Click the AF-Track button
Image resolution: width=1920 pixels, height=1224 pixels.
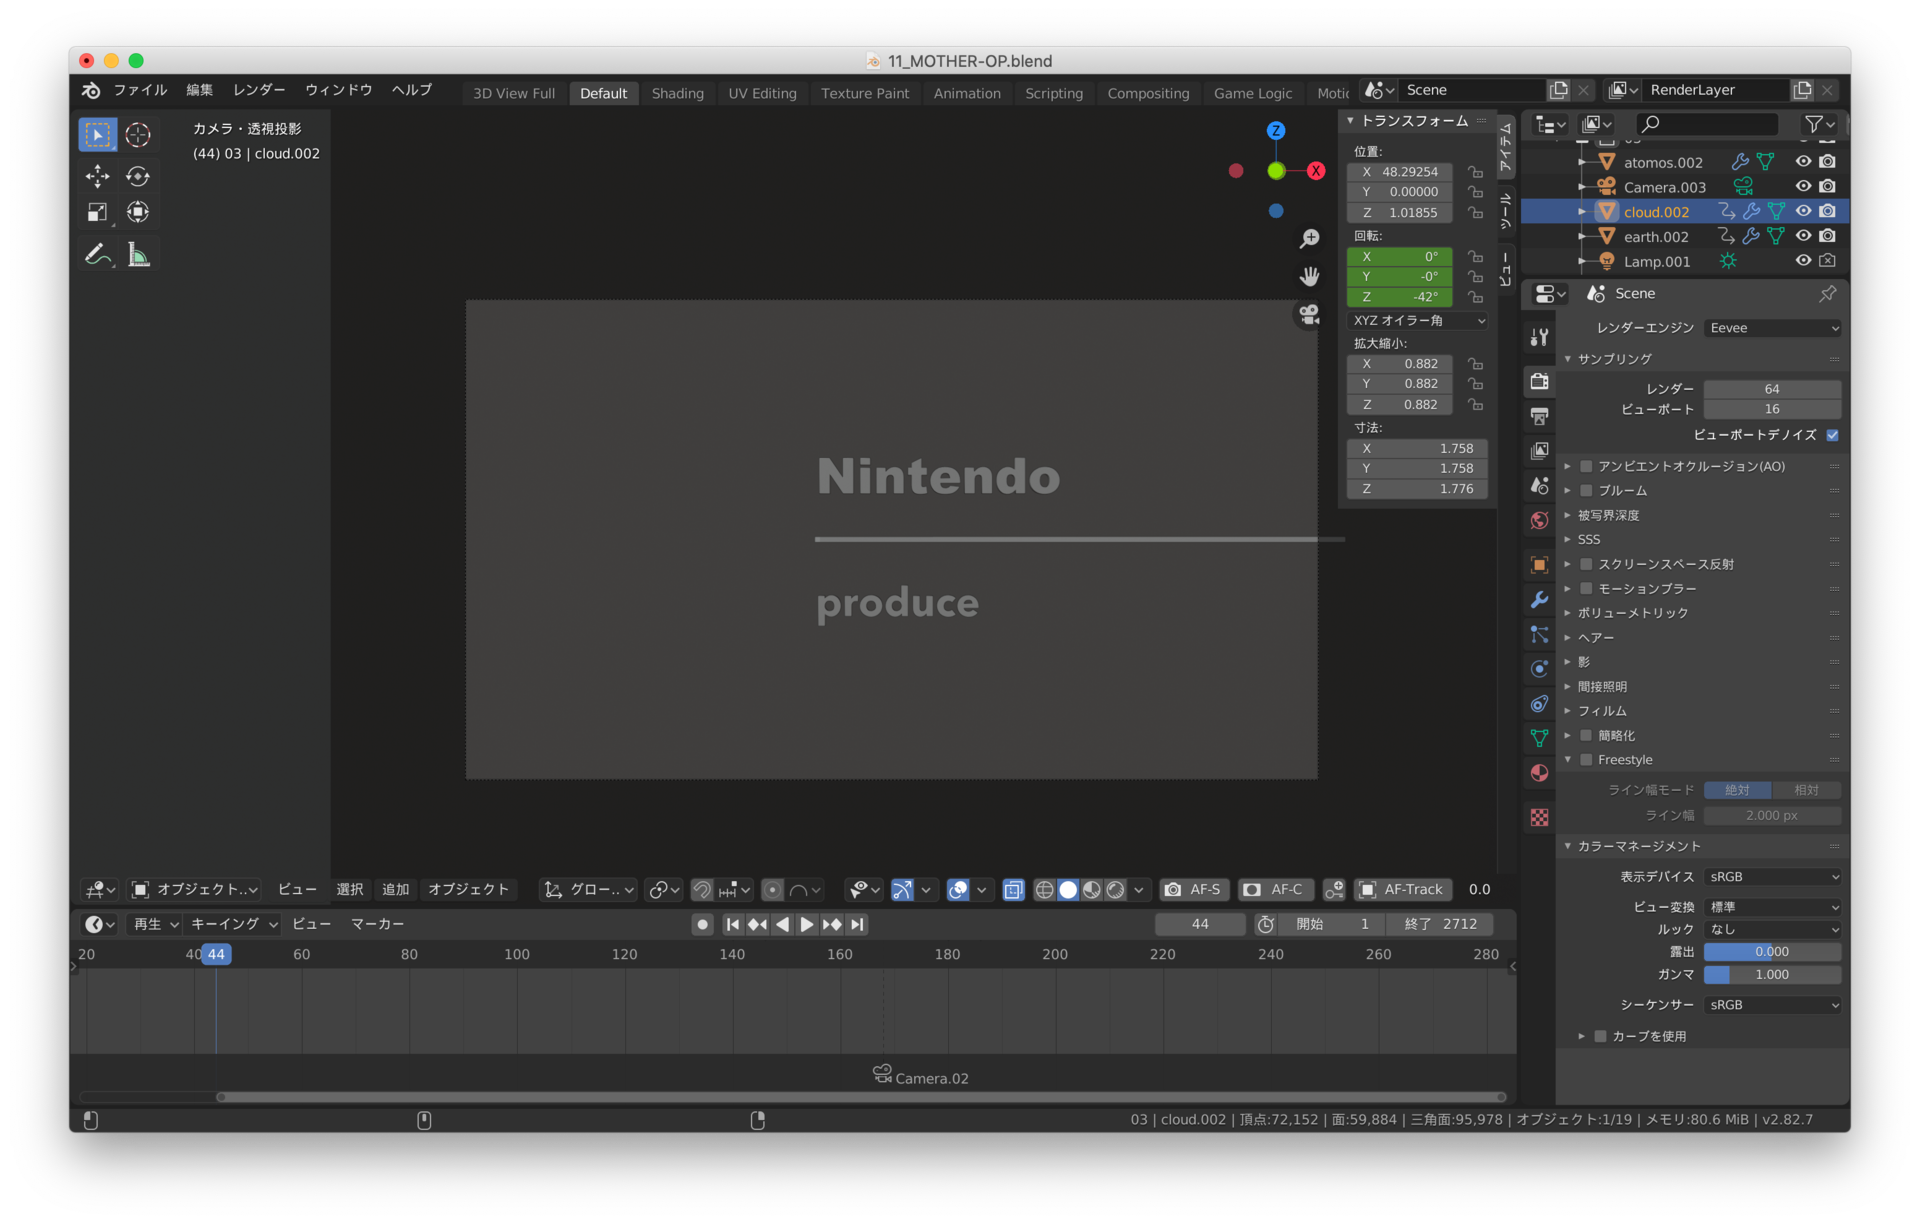click(x=1401, y=889)
